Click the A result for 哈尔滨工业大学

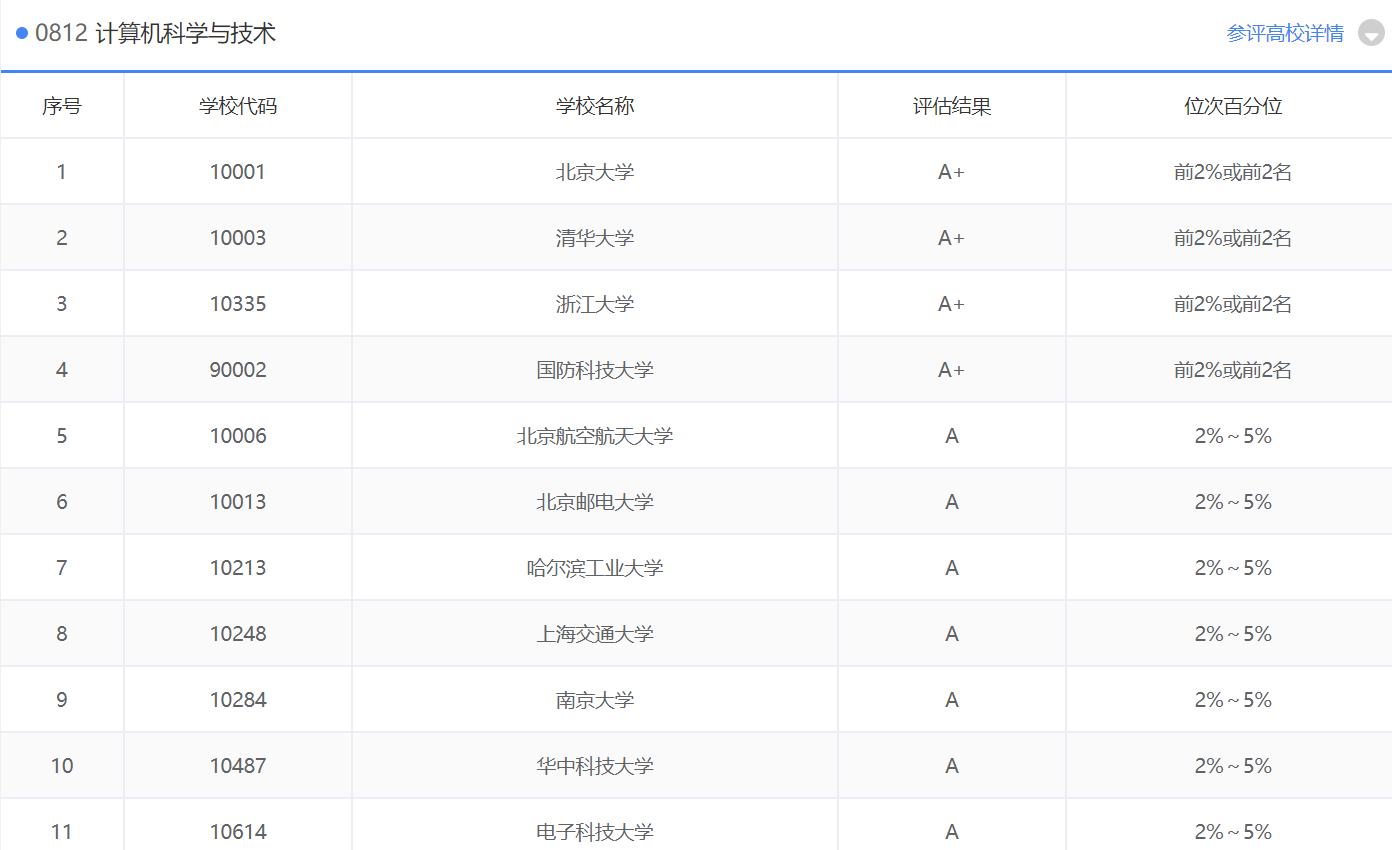pyautogui.click(x=952, y=568)
